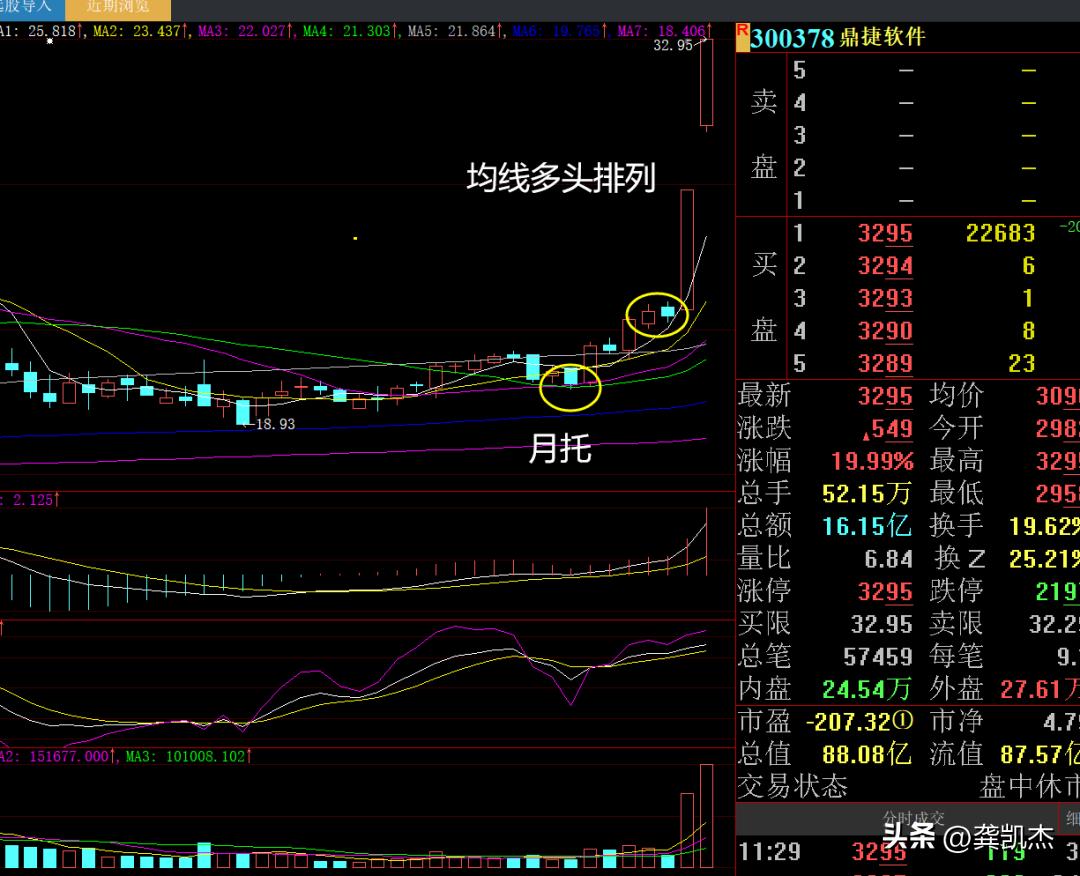The width and height of the screenshot is (1080, 876).
Task: Click the 市盈 value -207.32
Action: pyautogui.click(x=860, y=722)
